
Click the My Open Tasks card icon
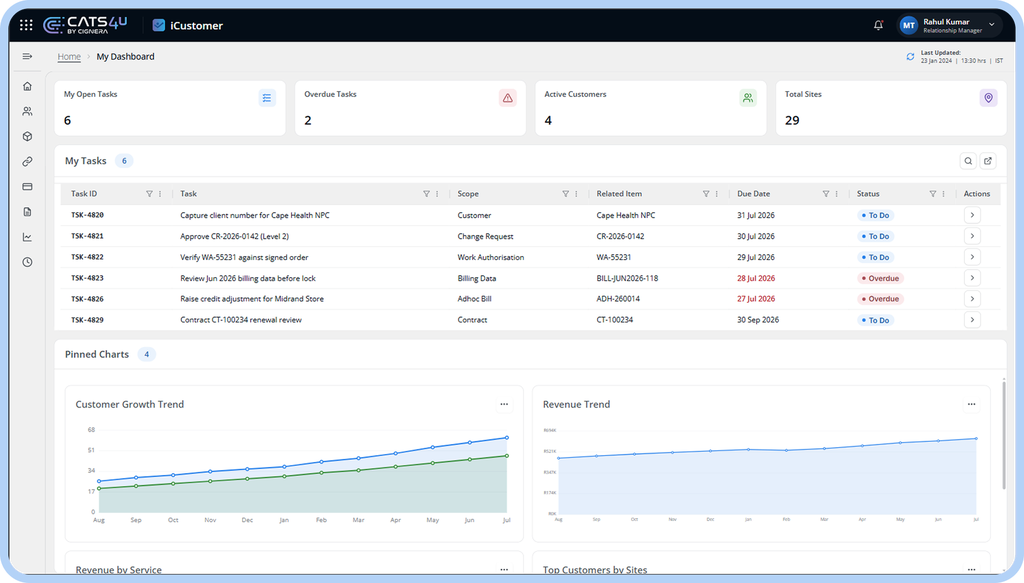(x=267, y=98)
